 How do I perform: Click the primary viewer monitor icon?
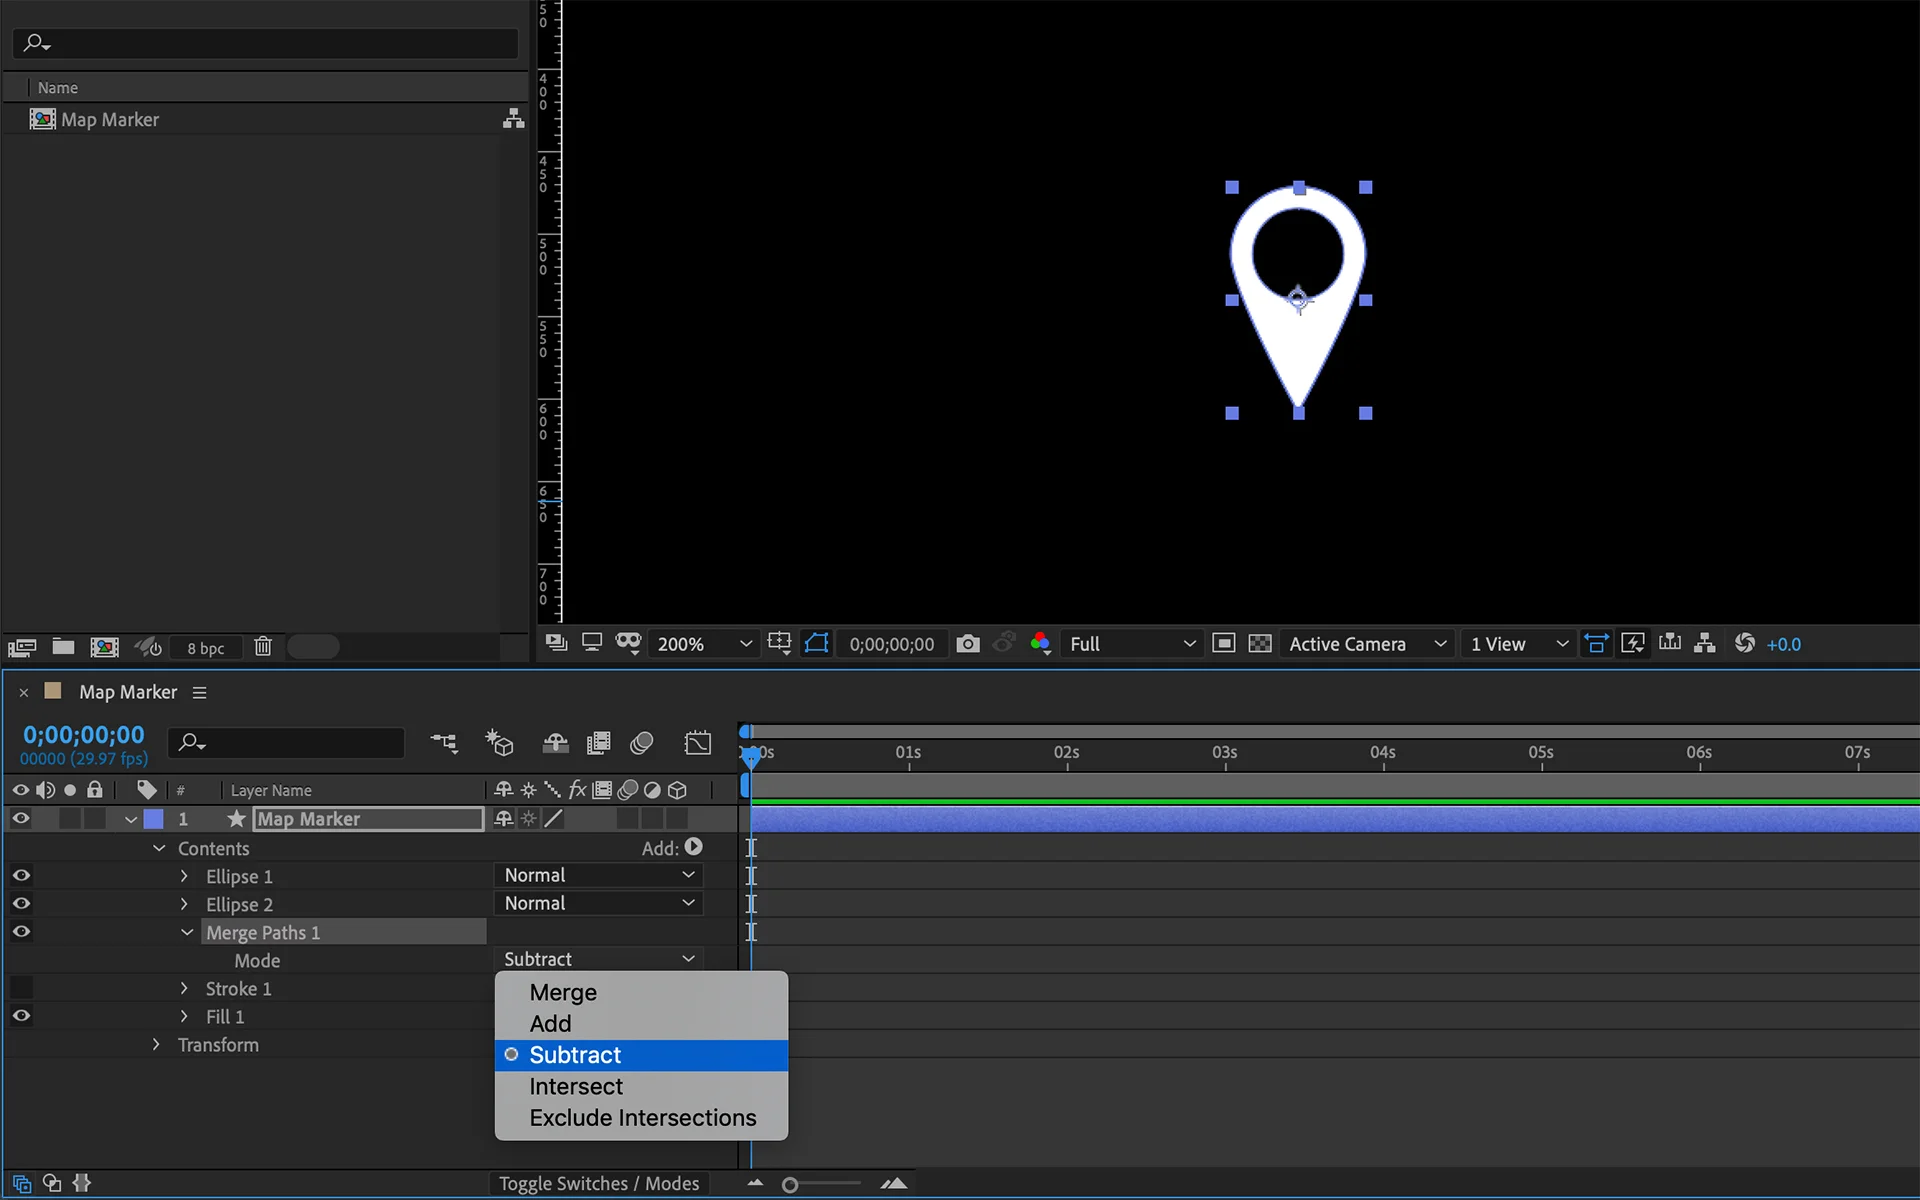pyautogui.click(x=592, y=643)
